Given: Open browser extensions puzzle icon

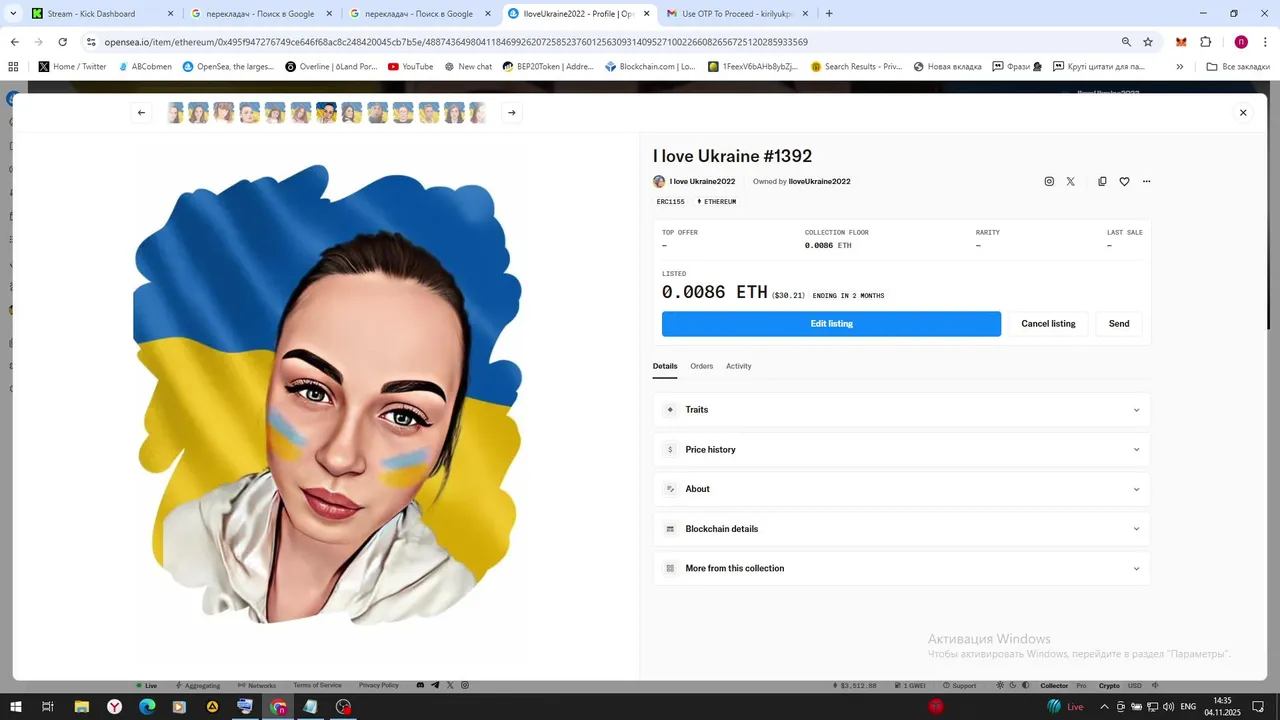Looking at the screenshot, I should [1205, 42].
